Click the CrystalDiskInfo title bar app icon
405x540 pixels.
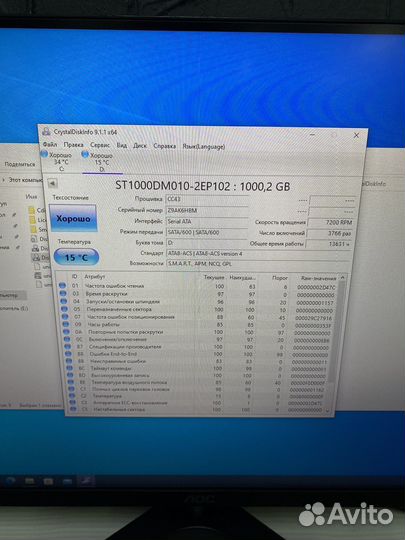[x=46, y=132]
